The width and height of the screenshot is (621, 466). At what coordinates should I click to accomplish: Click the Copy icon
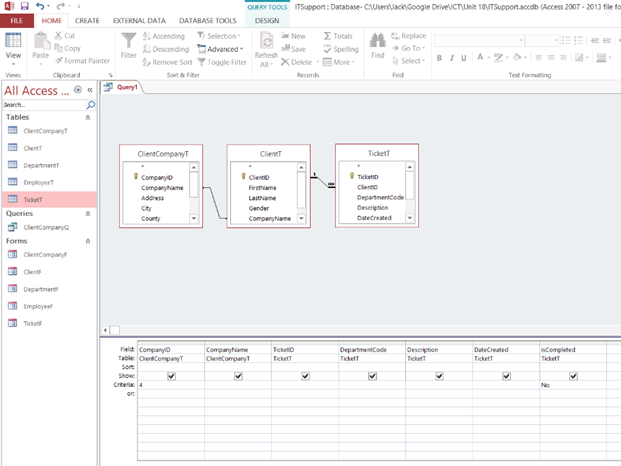(x=59, y=48)
